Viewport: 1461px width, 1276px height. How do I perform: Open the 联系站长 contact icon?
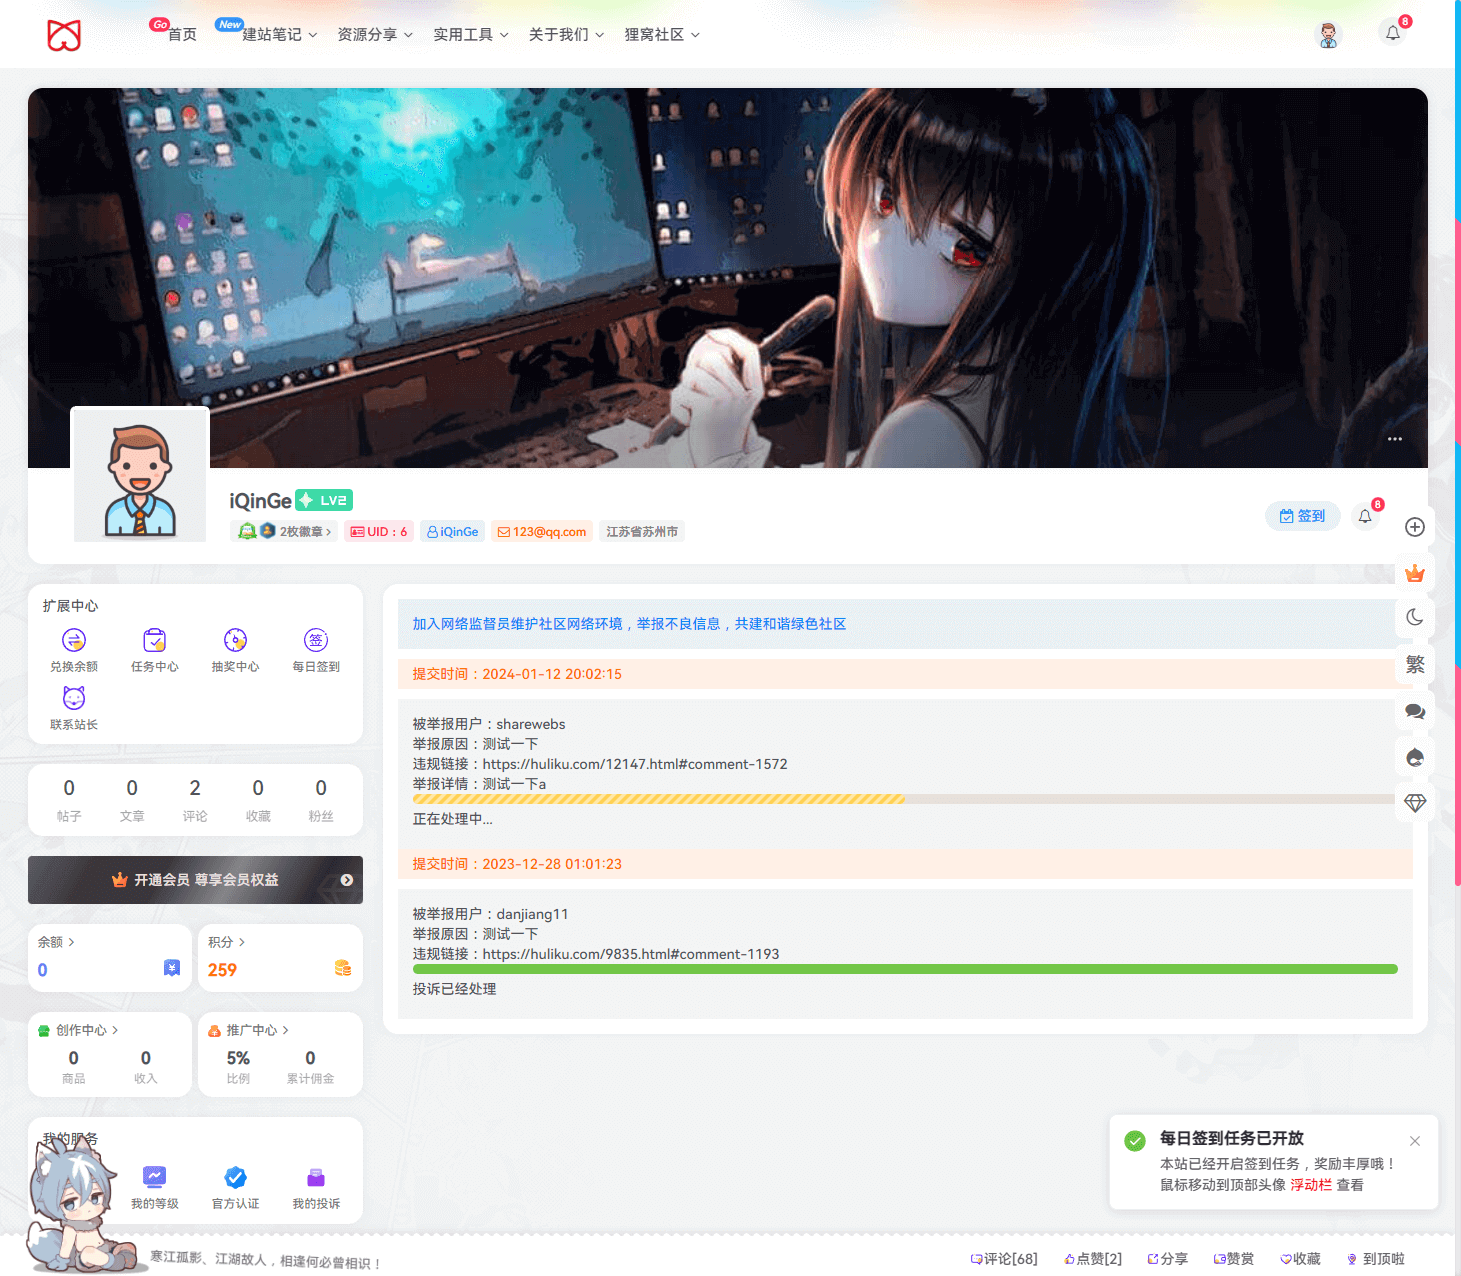coord(74,698)
